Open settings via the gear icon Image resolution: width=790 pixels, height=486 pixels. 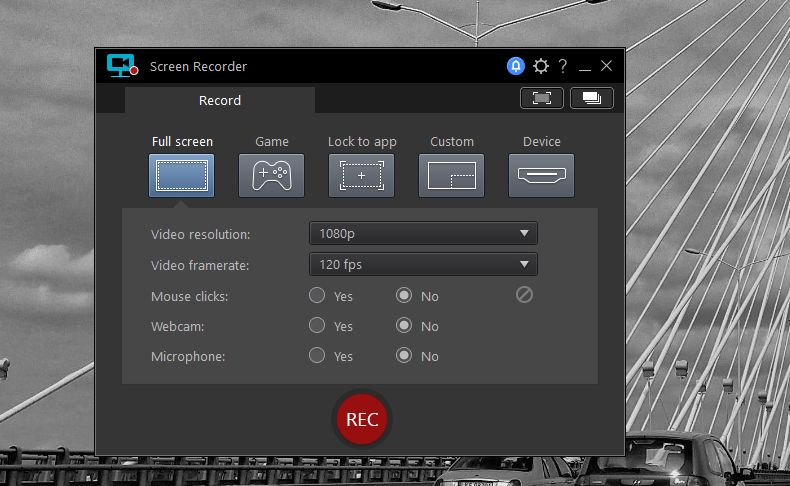(541, 66)
